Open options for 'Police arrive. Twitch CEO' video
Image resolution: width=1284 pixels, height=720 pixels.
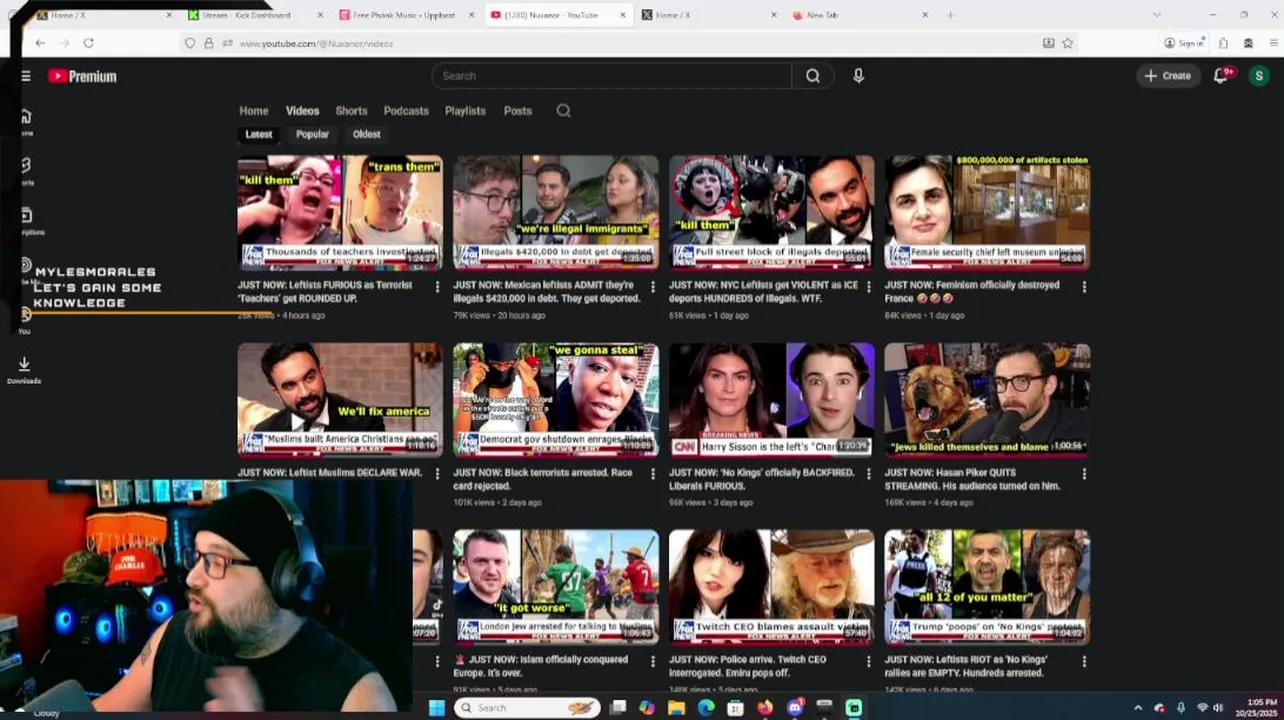869,661
